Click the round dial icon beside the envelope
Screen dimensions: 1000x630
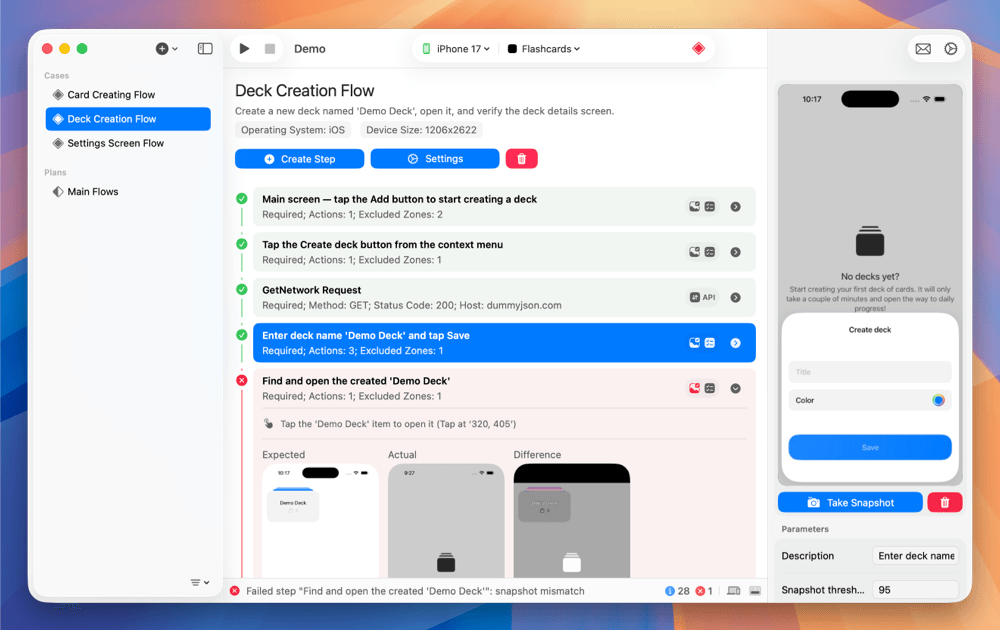[x=950, y=48]
